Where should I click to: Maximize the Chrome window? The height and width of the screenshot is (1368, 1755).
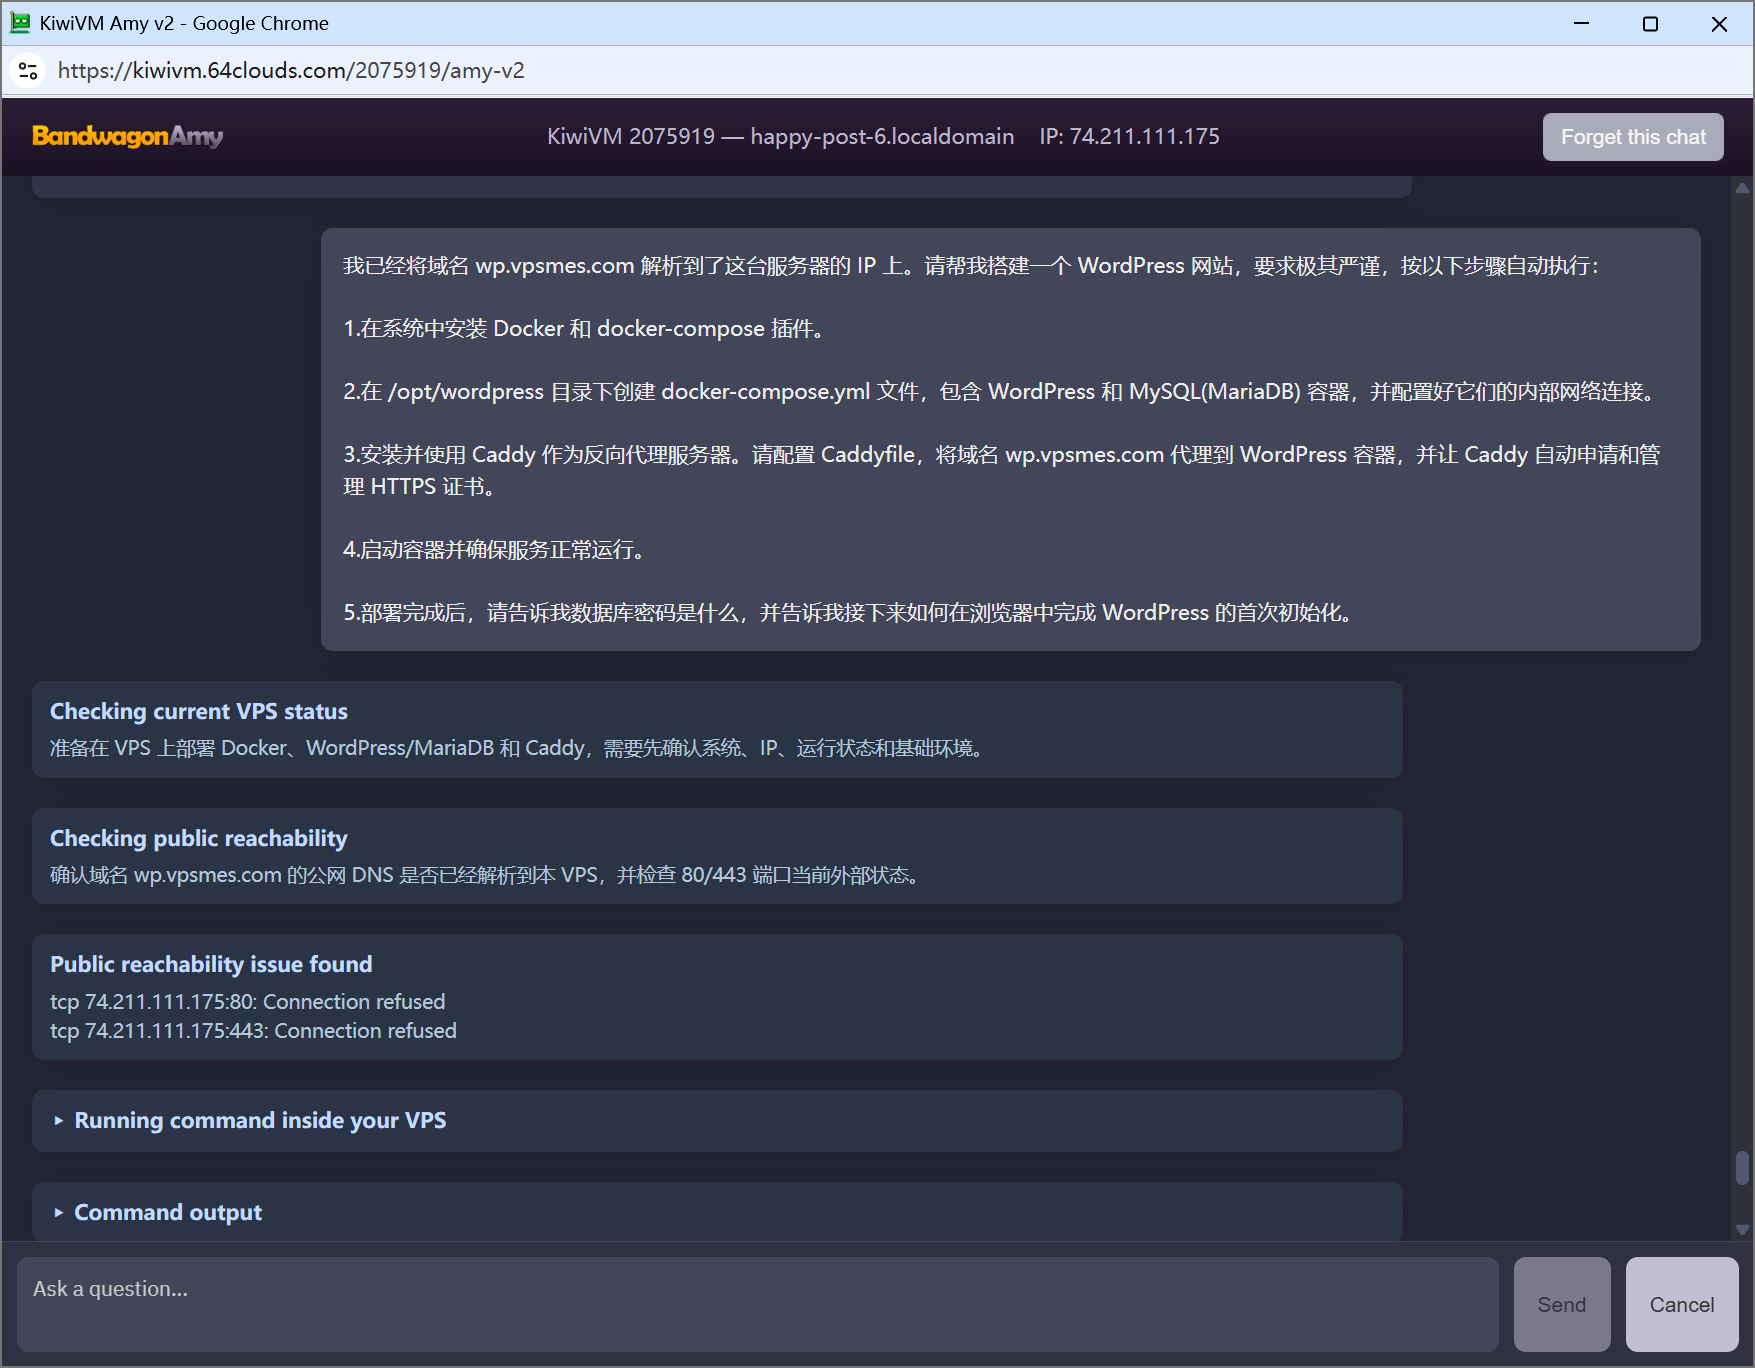[1650, 23]
